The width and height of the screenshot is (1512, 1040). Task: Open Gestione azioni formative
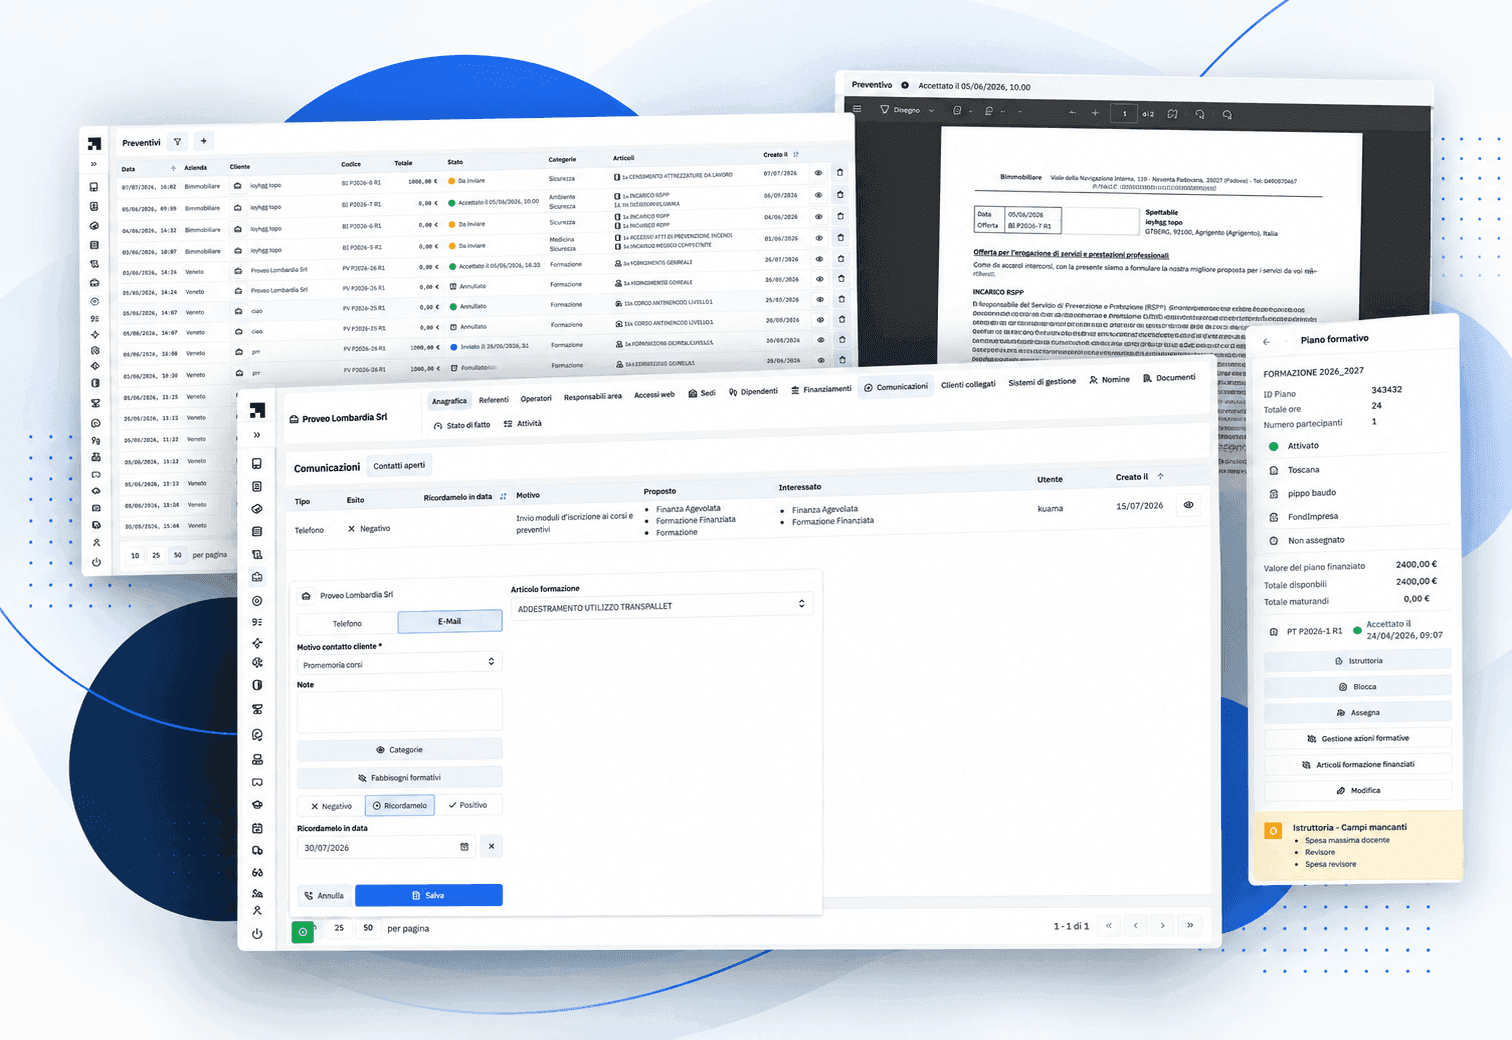click(x=1358, y=738)
